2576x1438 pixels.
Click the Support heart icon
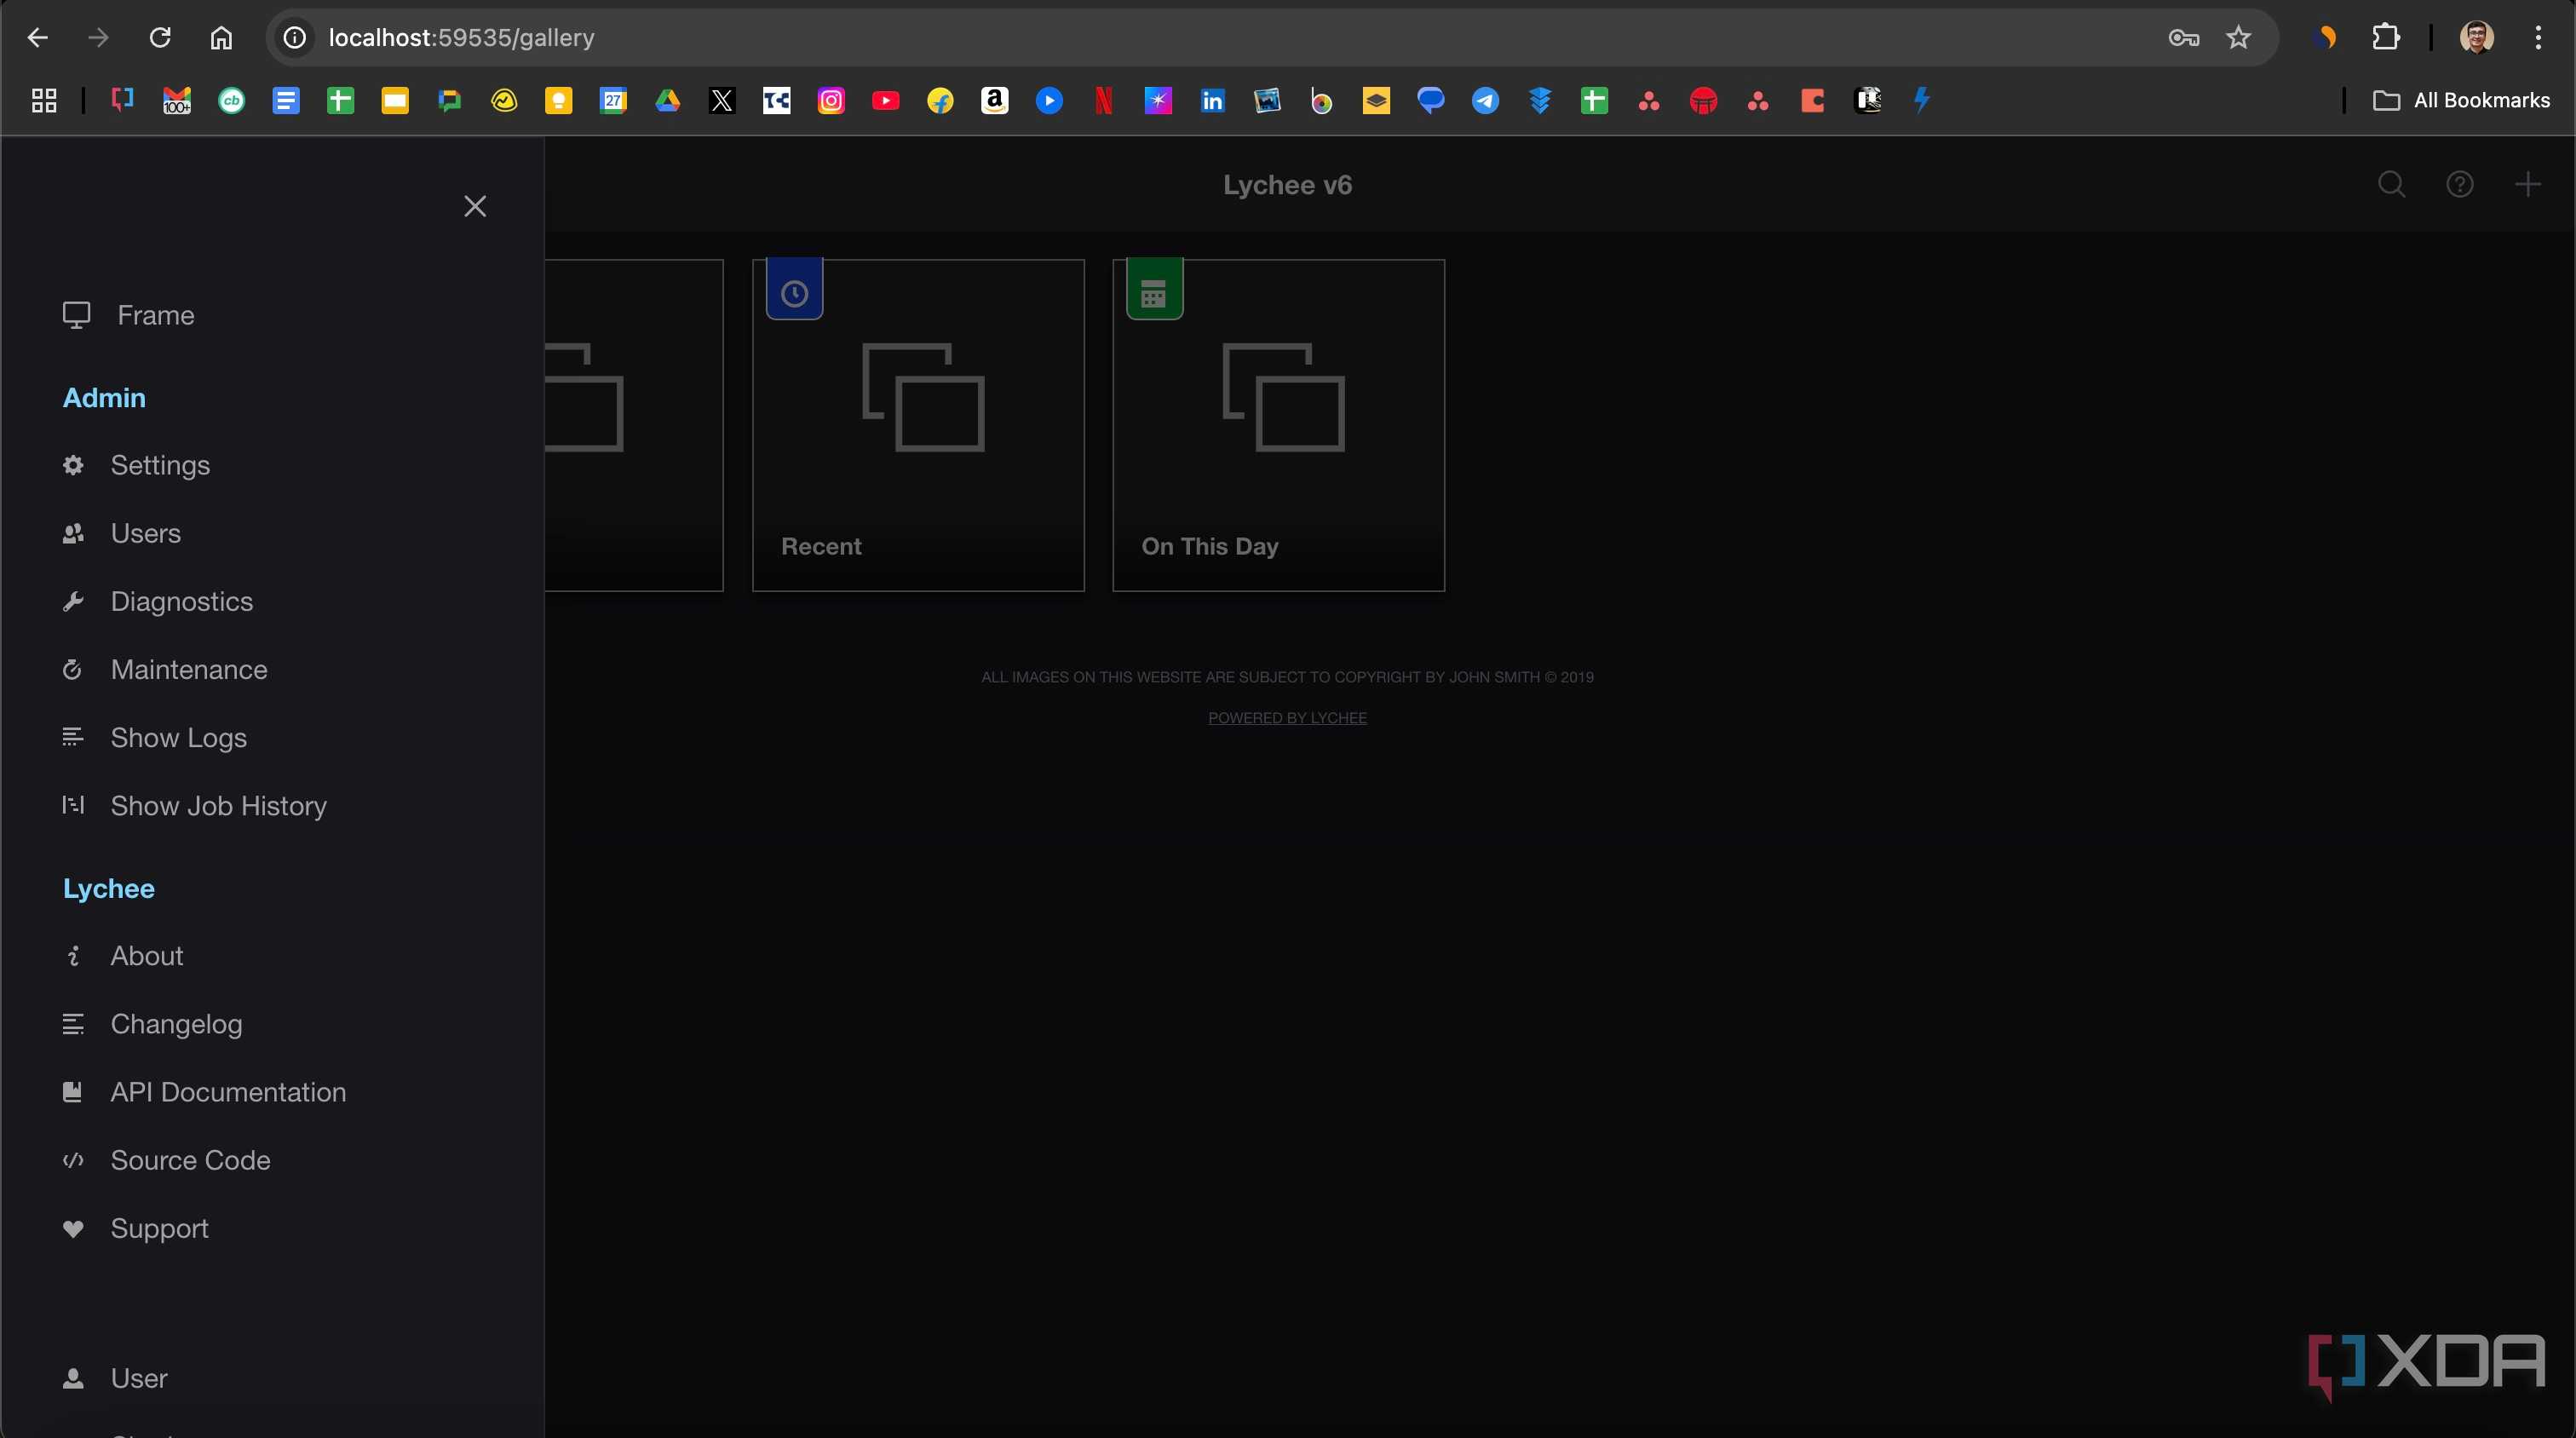[73, 1228]
